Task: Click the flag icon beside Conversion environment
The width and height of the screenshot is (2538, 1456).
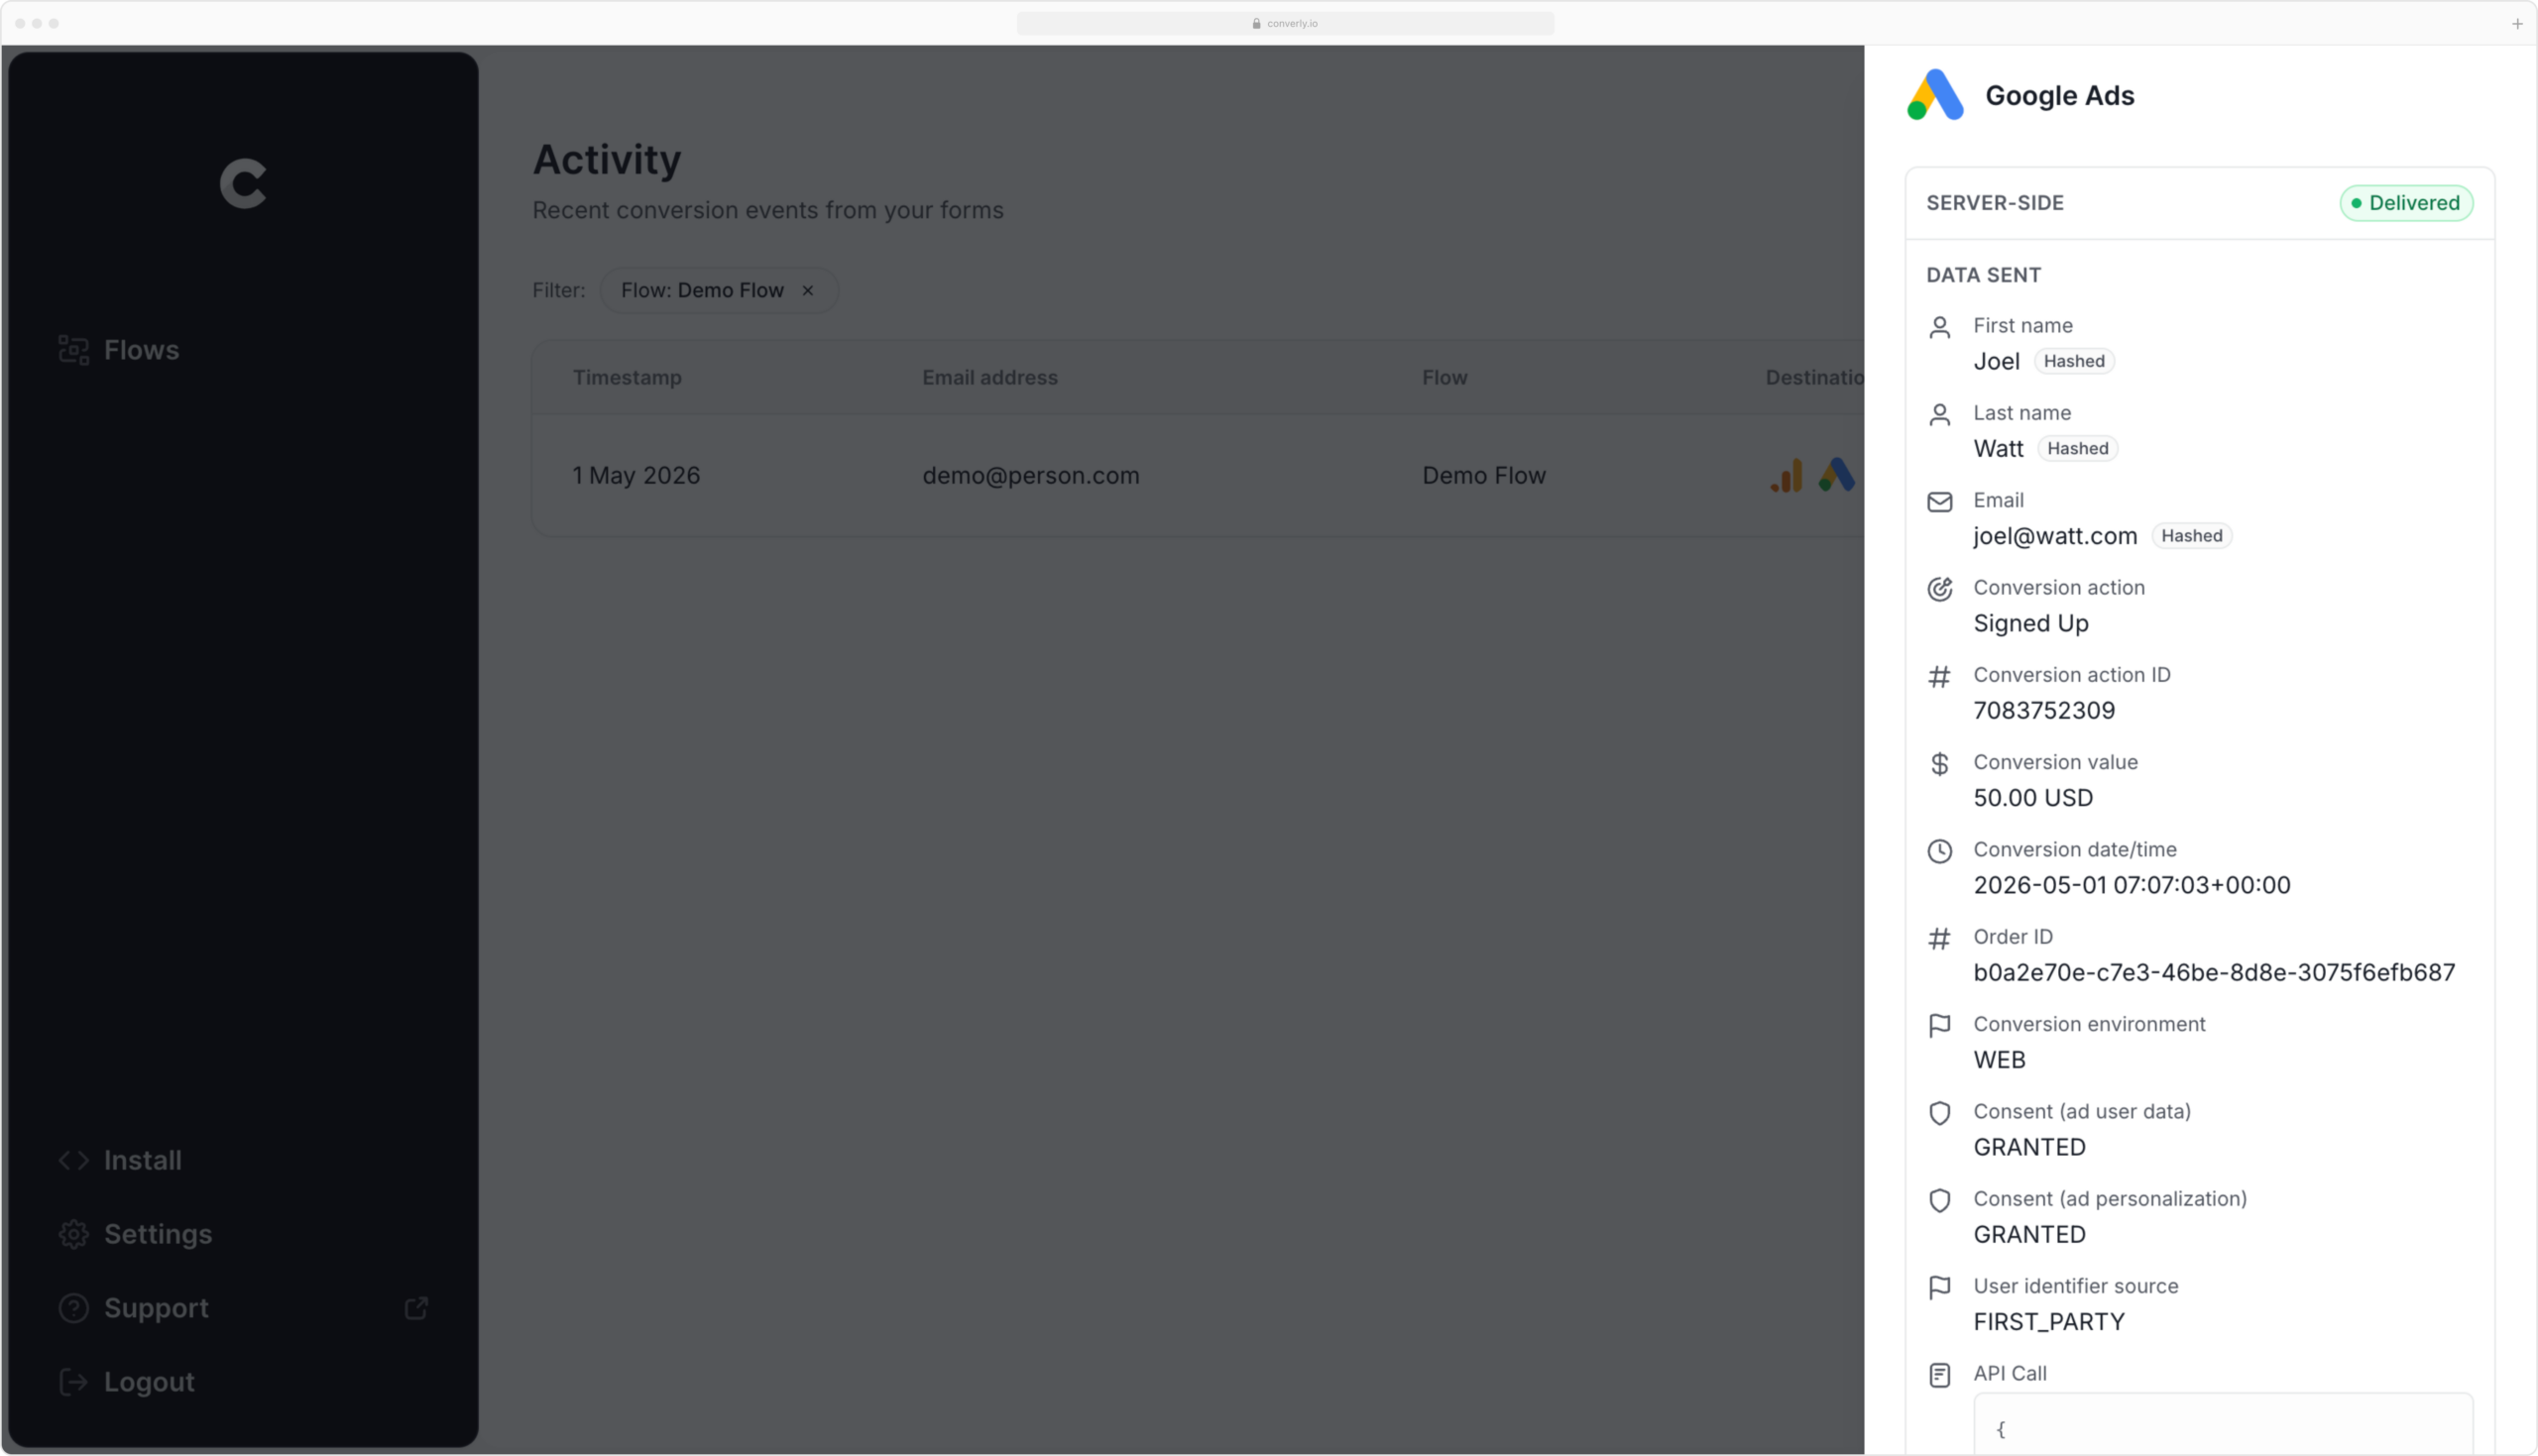Action: click(x=1940, y=1026)
